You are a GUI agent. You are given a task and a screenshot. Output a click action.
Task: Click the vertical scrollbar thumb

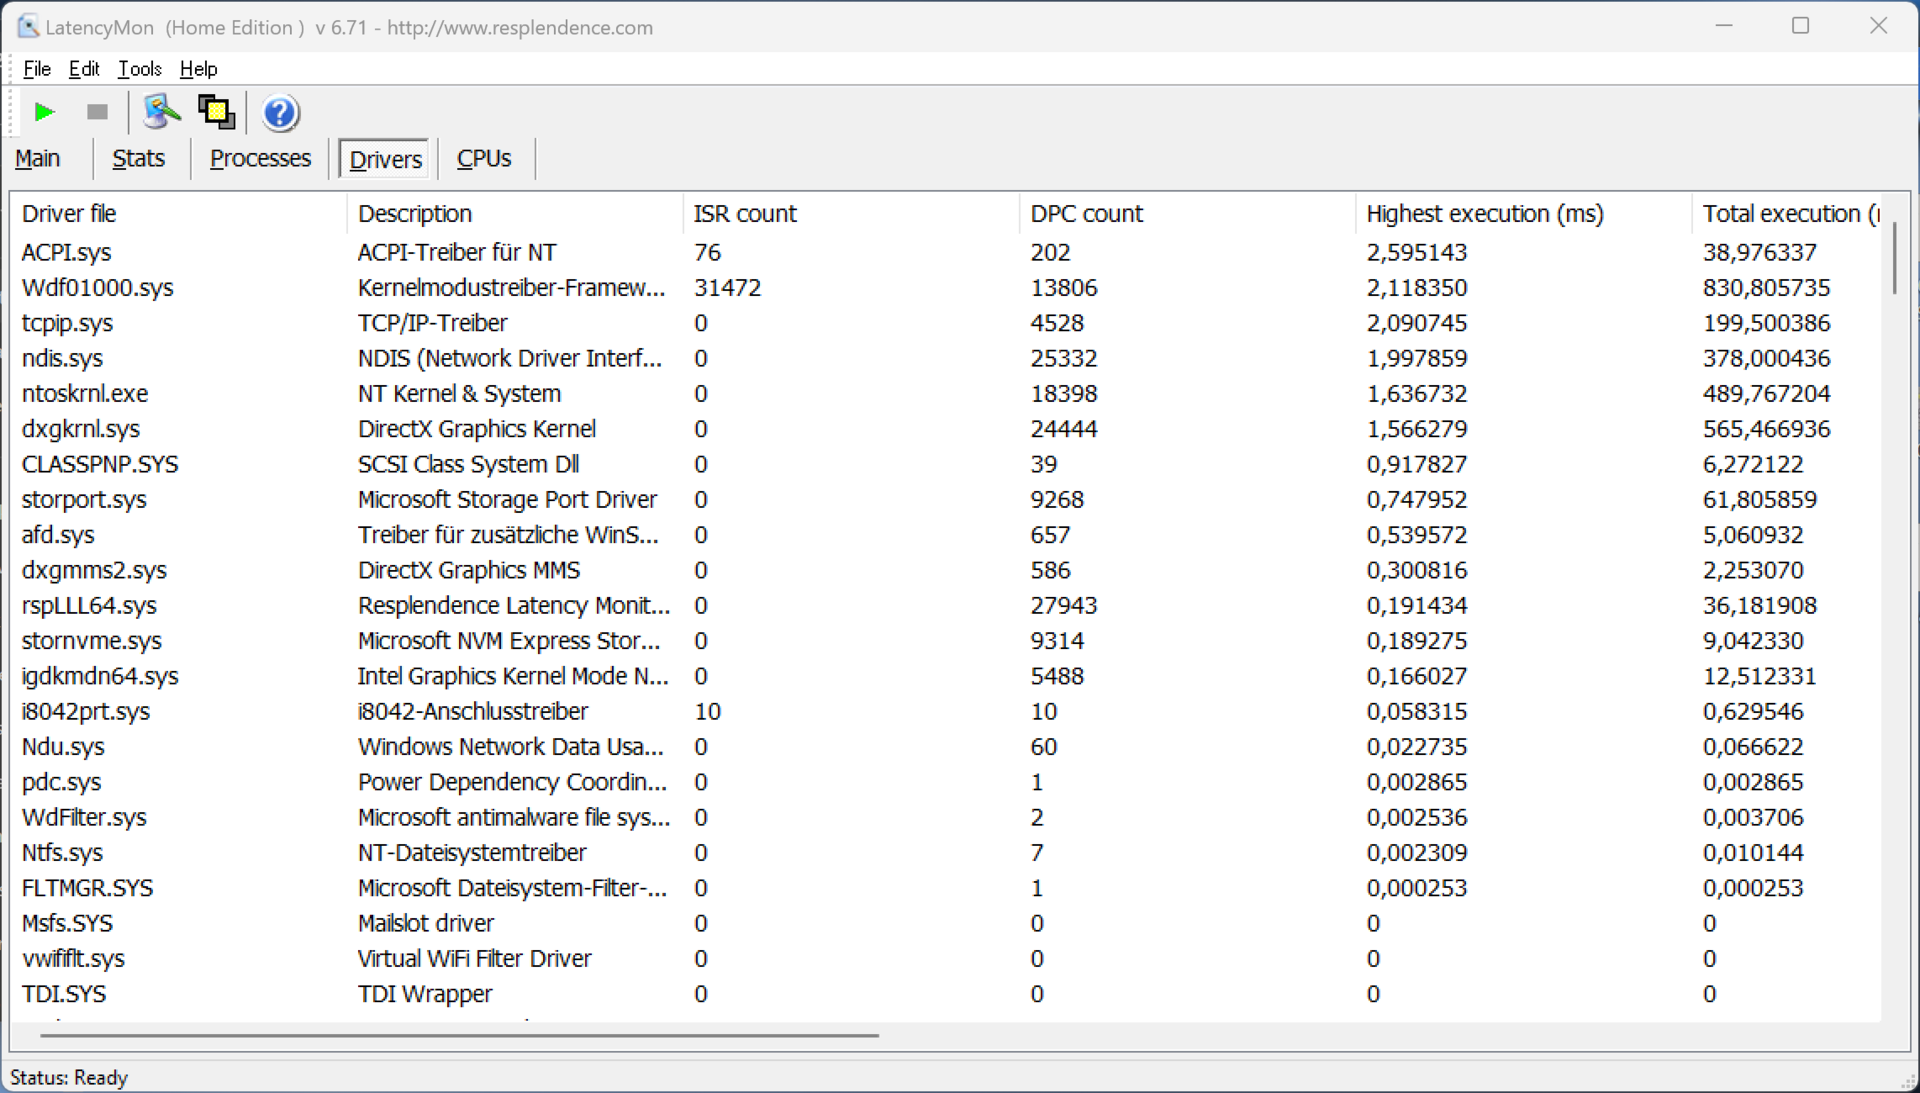point(1894,258)
